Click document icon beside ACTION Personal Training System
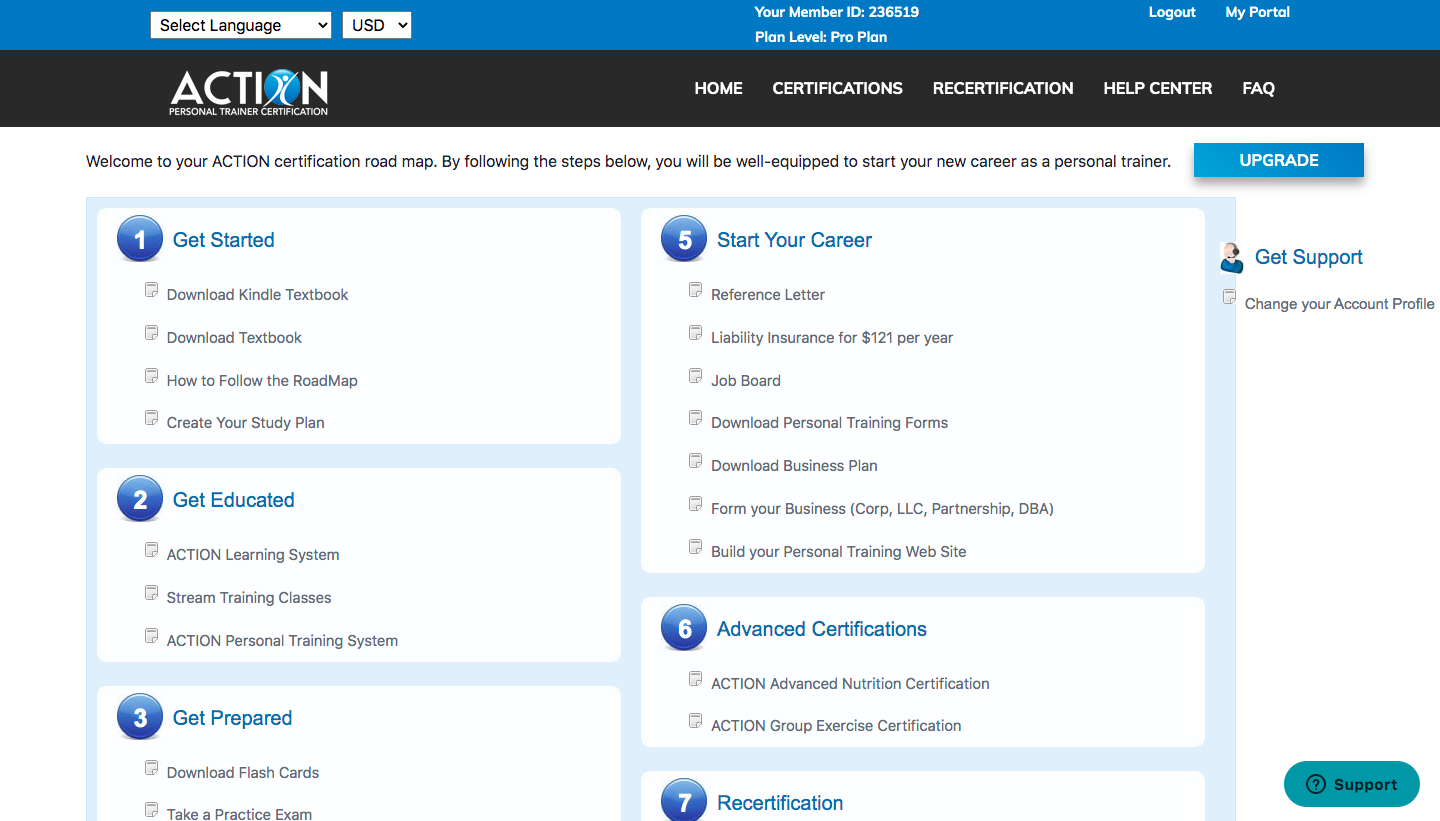Image resolution: width=1440 pixels, height=821 pixels. 151,636
